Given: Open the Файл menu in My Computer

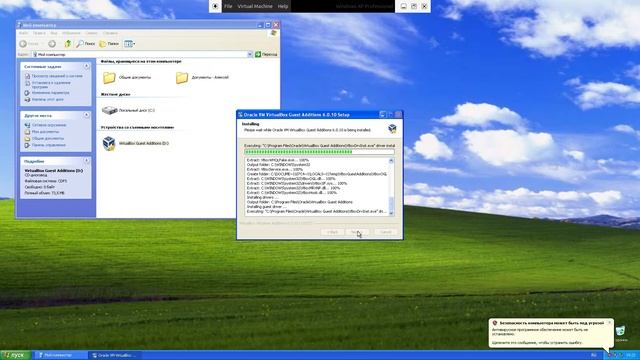Looking at the screenshot, I should pos(23,33).
